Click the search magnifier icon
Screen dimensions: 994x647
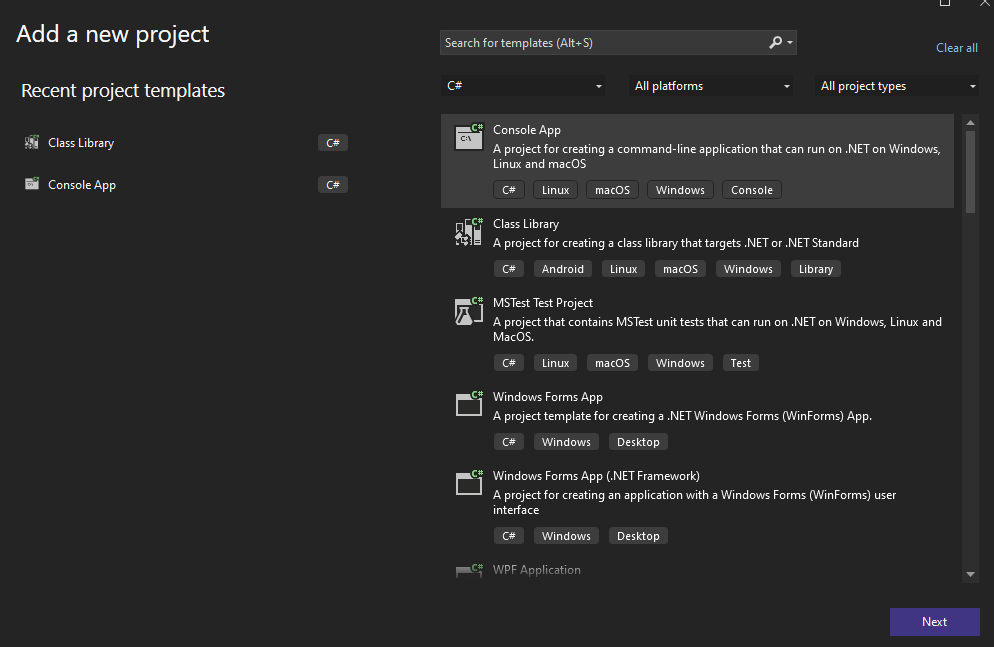[775, 43]
